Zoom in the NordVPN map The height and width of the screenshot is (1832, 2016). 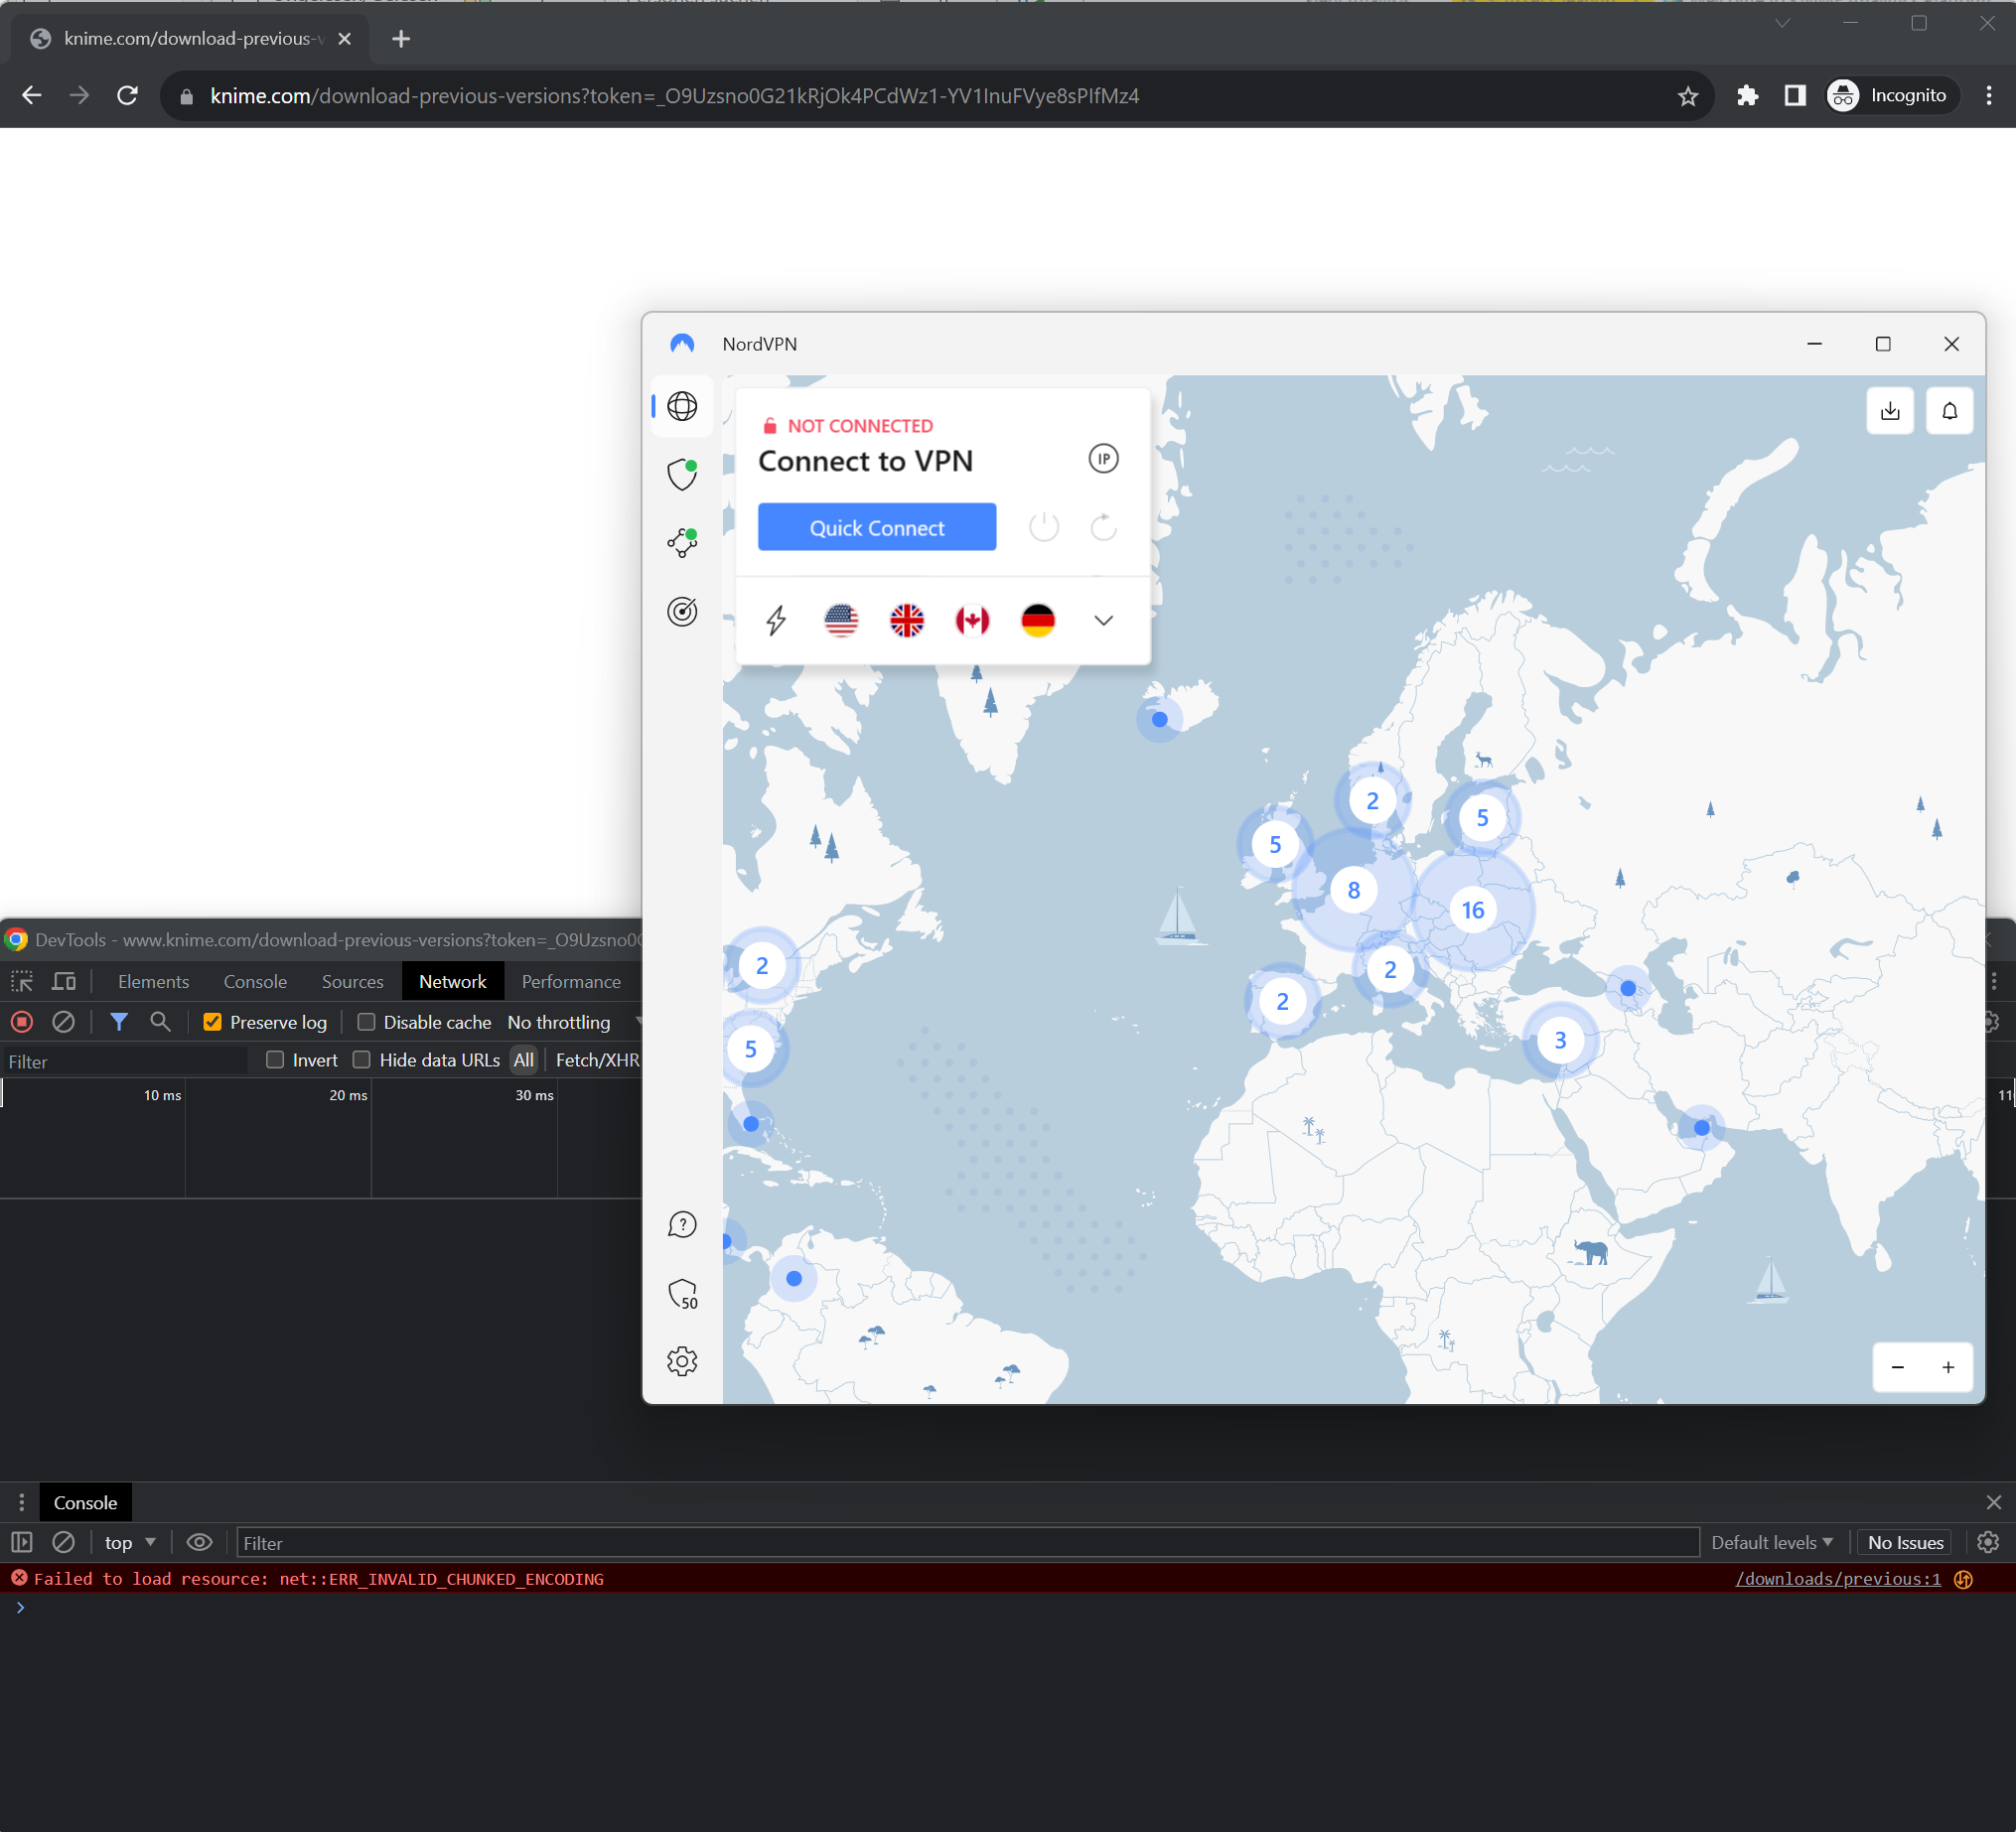coord(1948,1367)
